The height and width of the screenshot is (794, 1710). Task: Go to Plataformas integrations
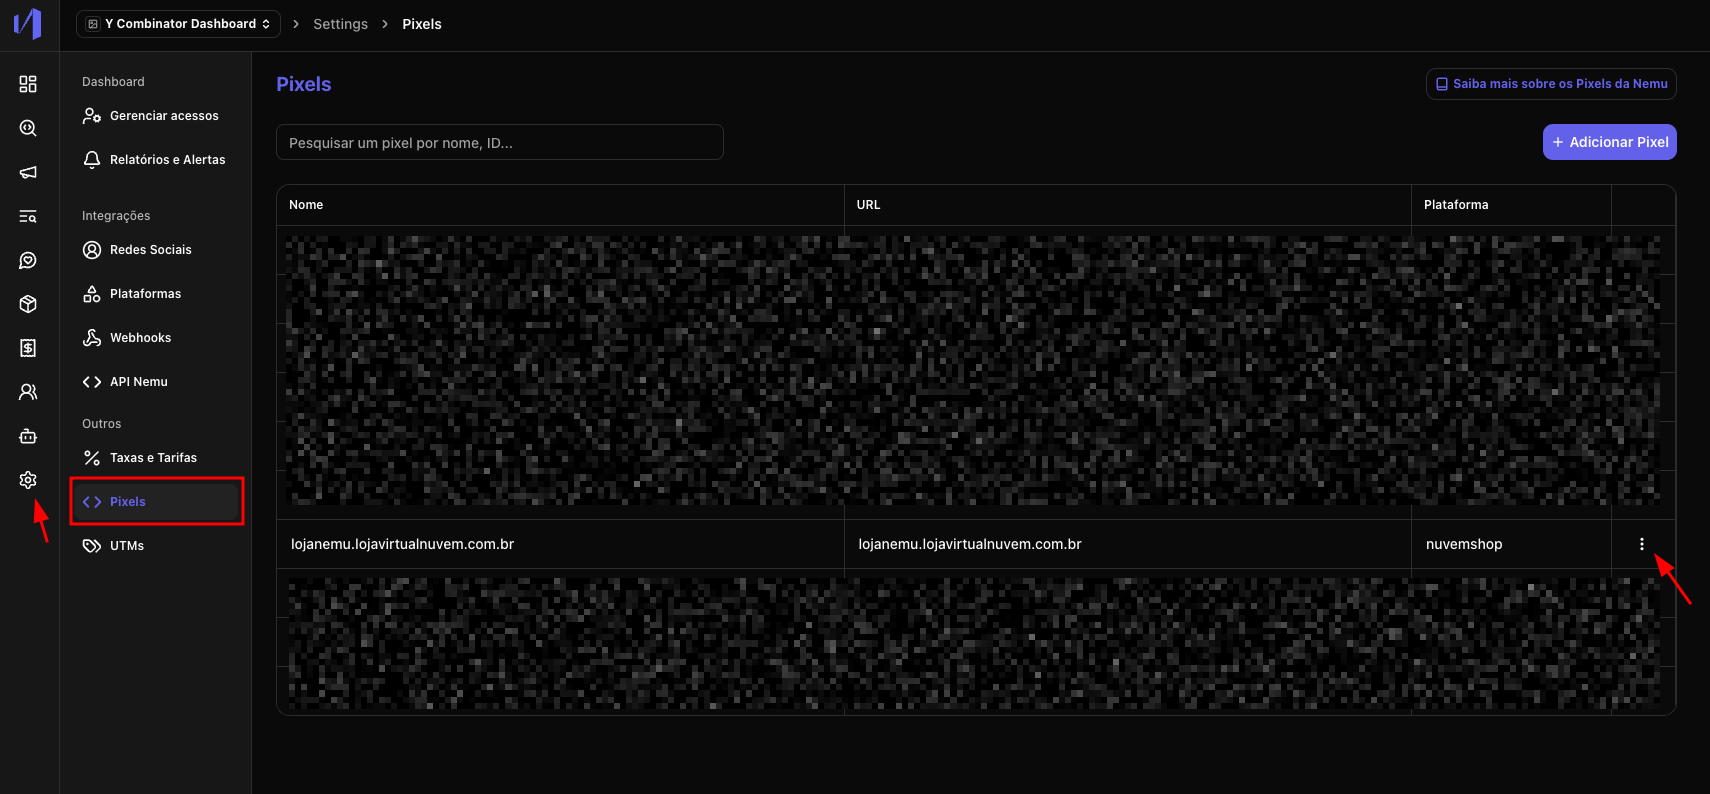tap(155, 294)
